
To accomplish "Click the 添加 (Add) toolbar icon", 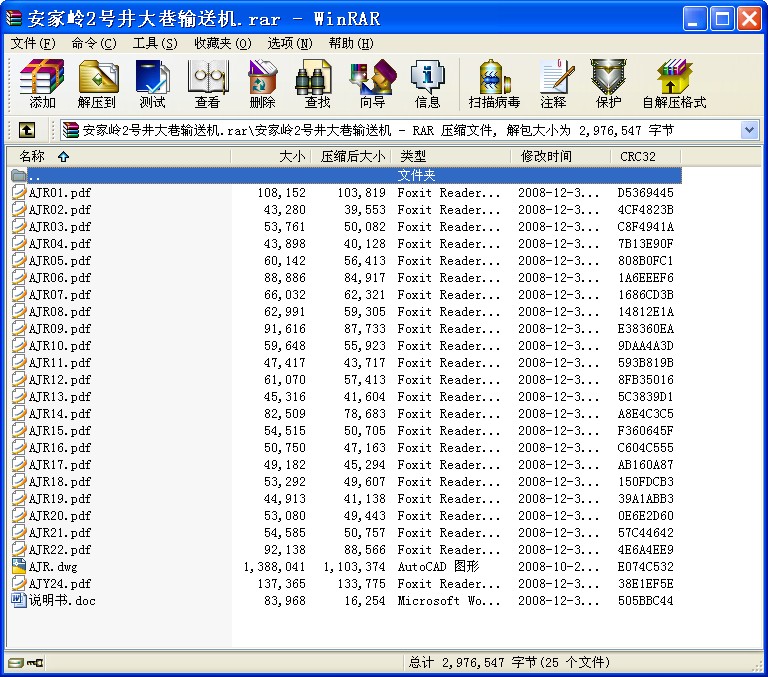I will (42, 76).
